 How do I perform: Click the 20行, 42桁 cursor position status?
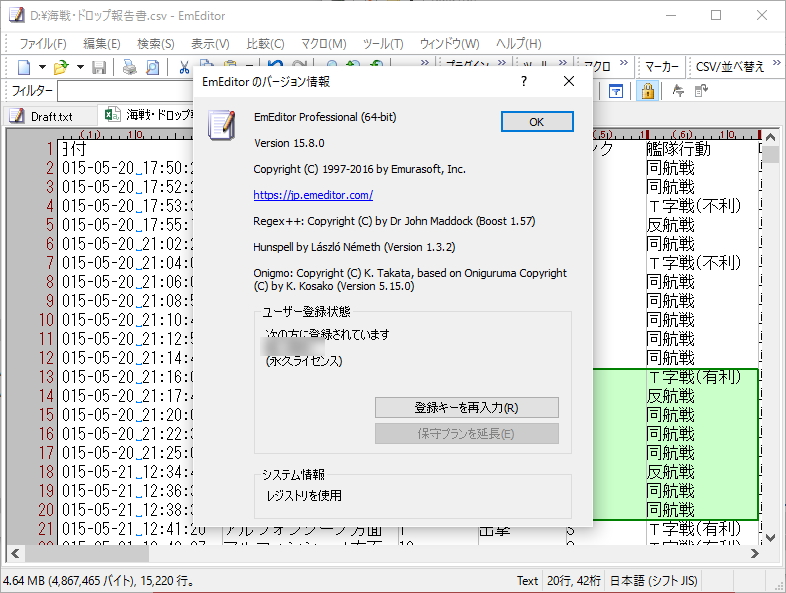pos(573,581)
